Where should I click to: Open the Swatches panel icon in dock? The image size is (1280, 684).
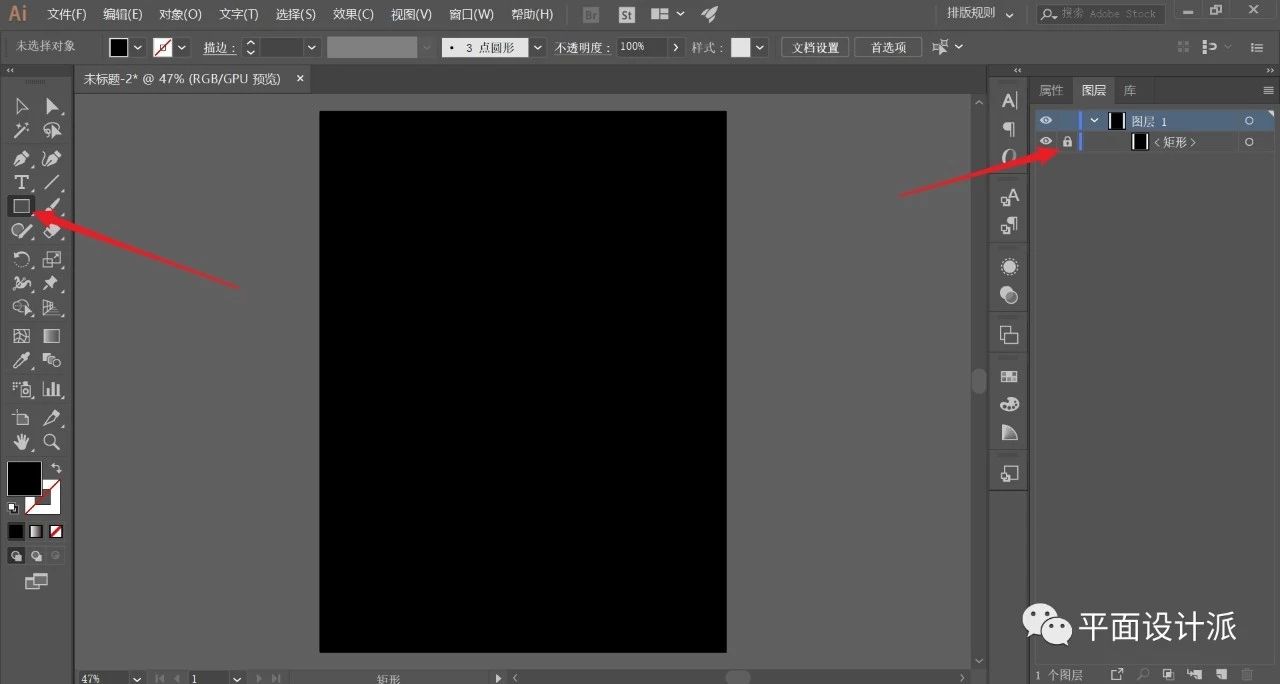coord(1009,376)
